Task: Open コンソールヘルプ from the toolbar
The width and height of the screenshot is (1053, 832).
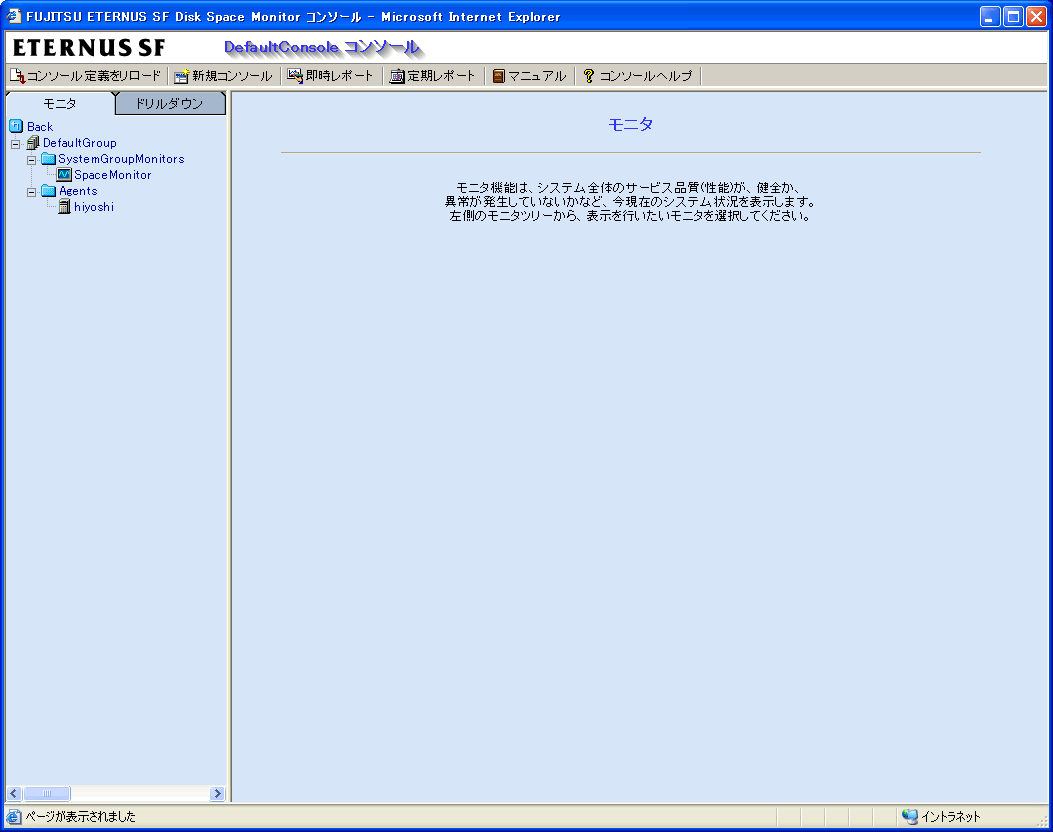Action: pos(637,76)
